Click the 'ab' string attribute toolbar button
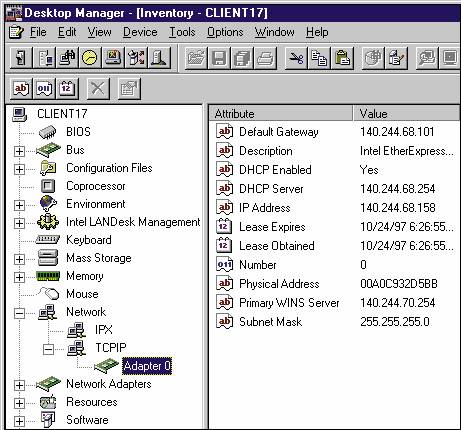This screenshot has width=461, height=430. (x=21, y=89)
